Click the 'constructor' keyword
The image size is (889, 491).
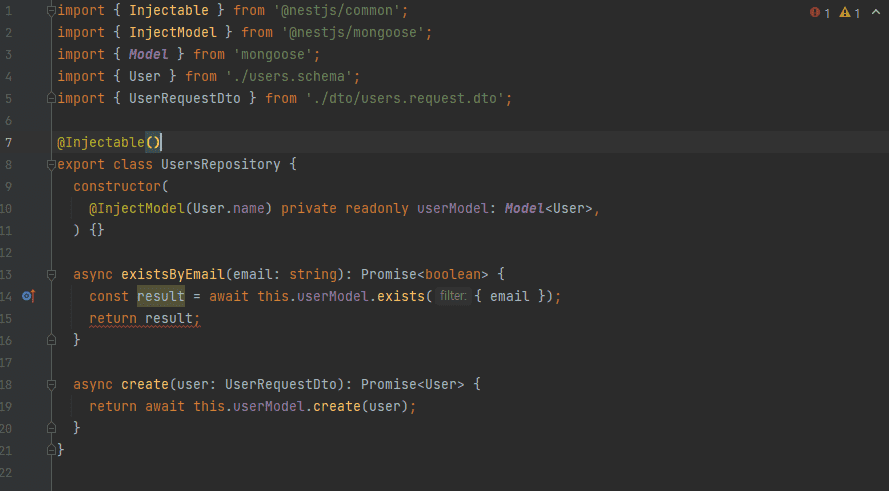click(117, 187)
